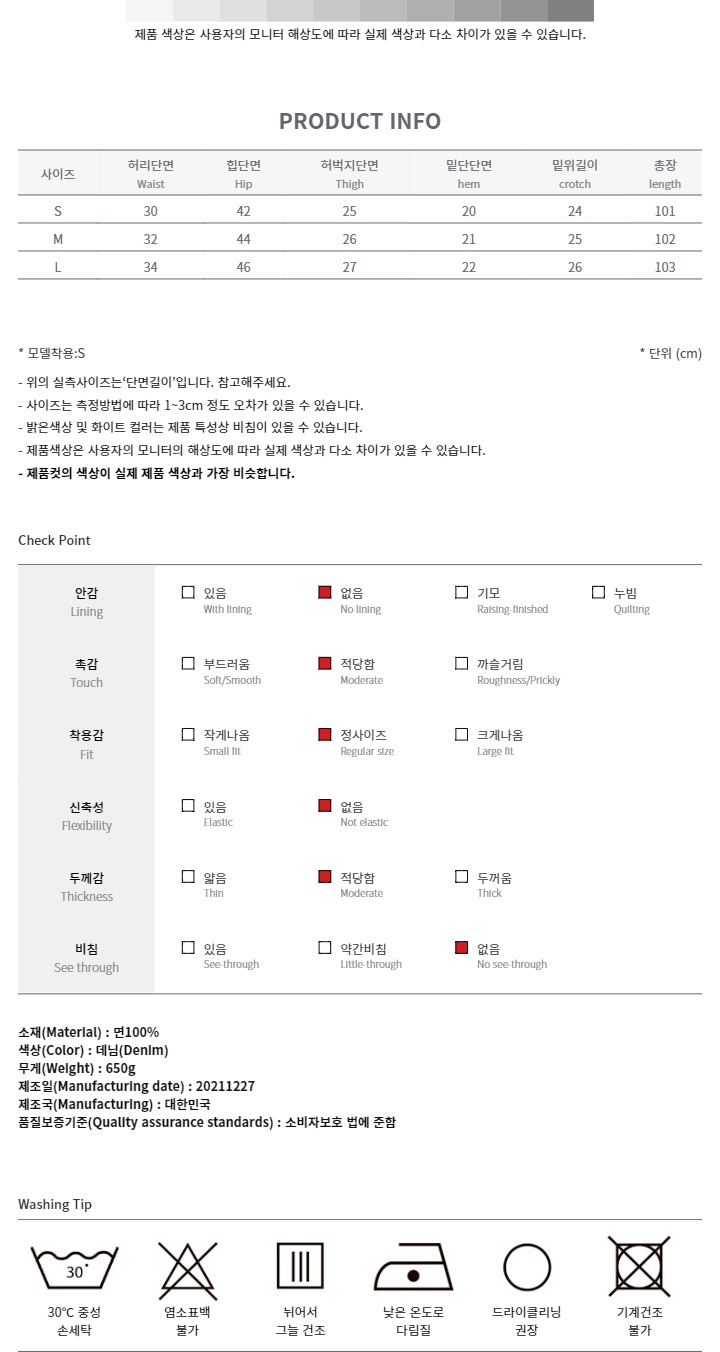
Task: Click the low temperature ironing icon
Action: (413, 1269)
